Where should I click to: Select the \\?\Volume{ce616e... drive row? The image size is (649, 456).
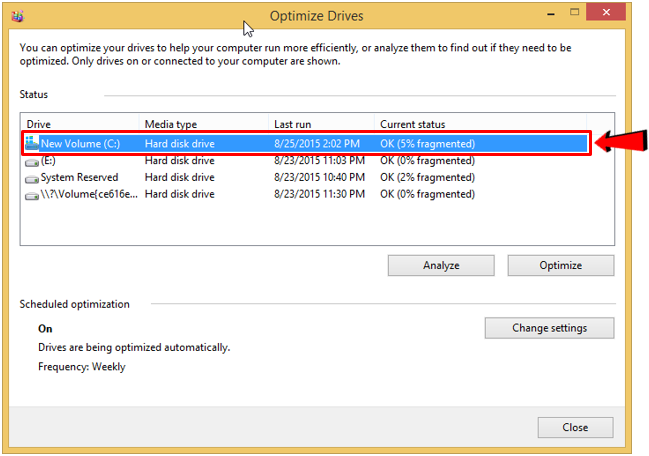(306, 194)
